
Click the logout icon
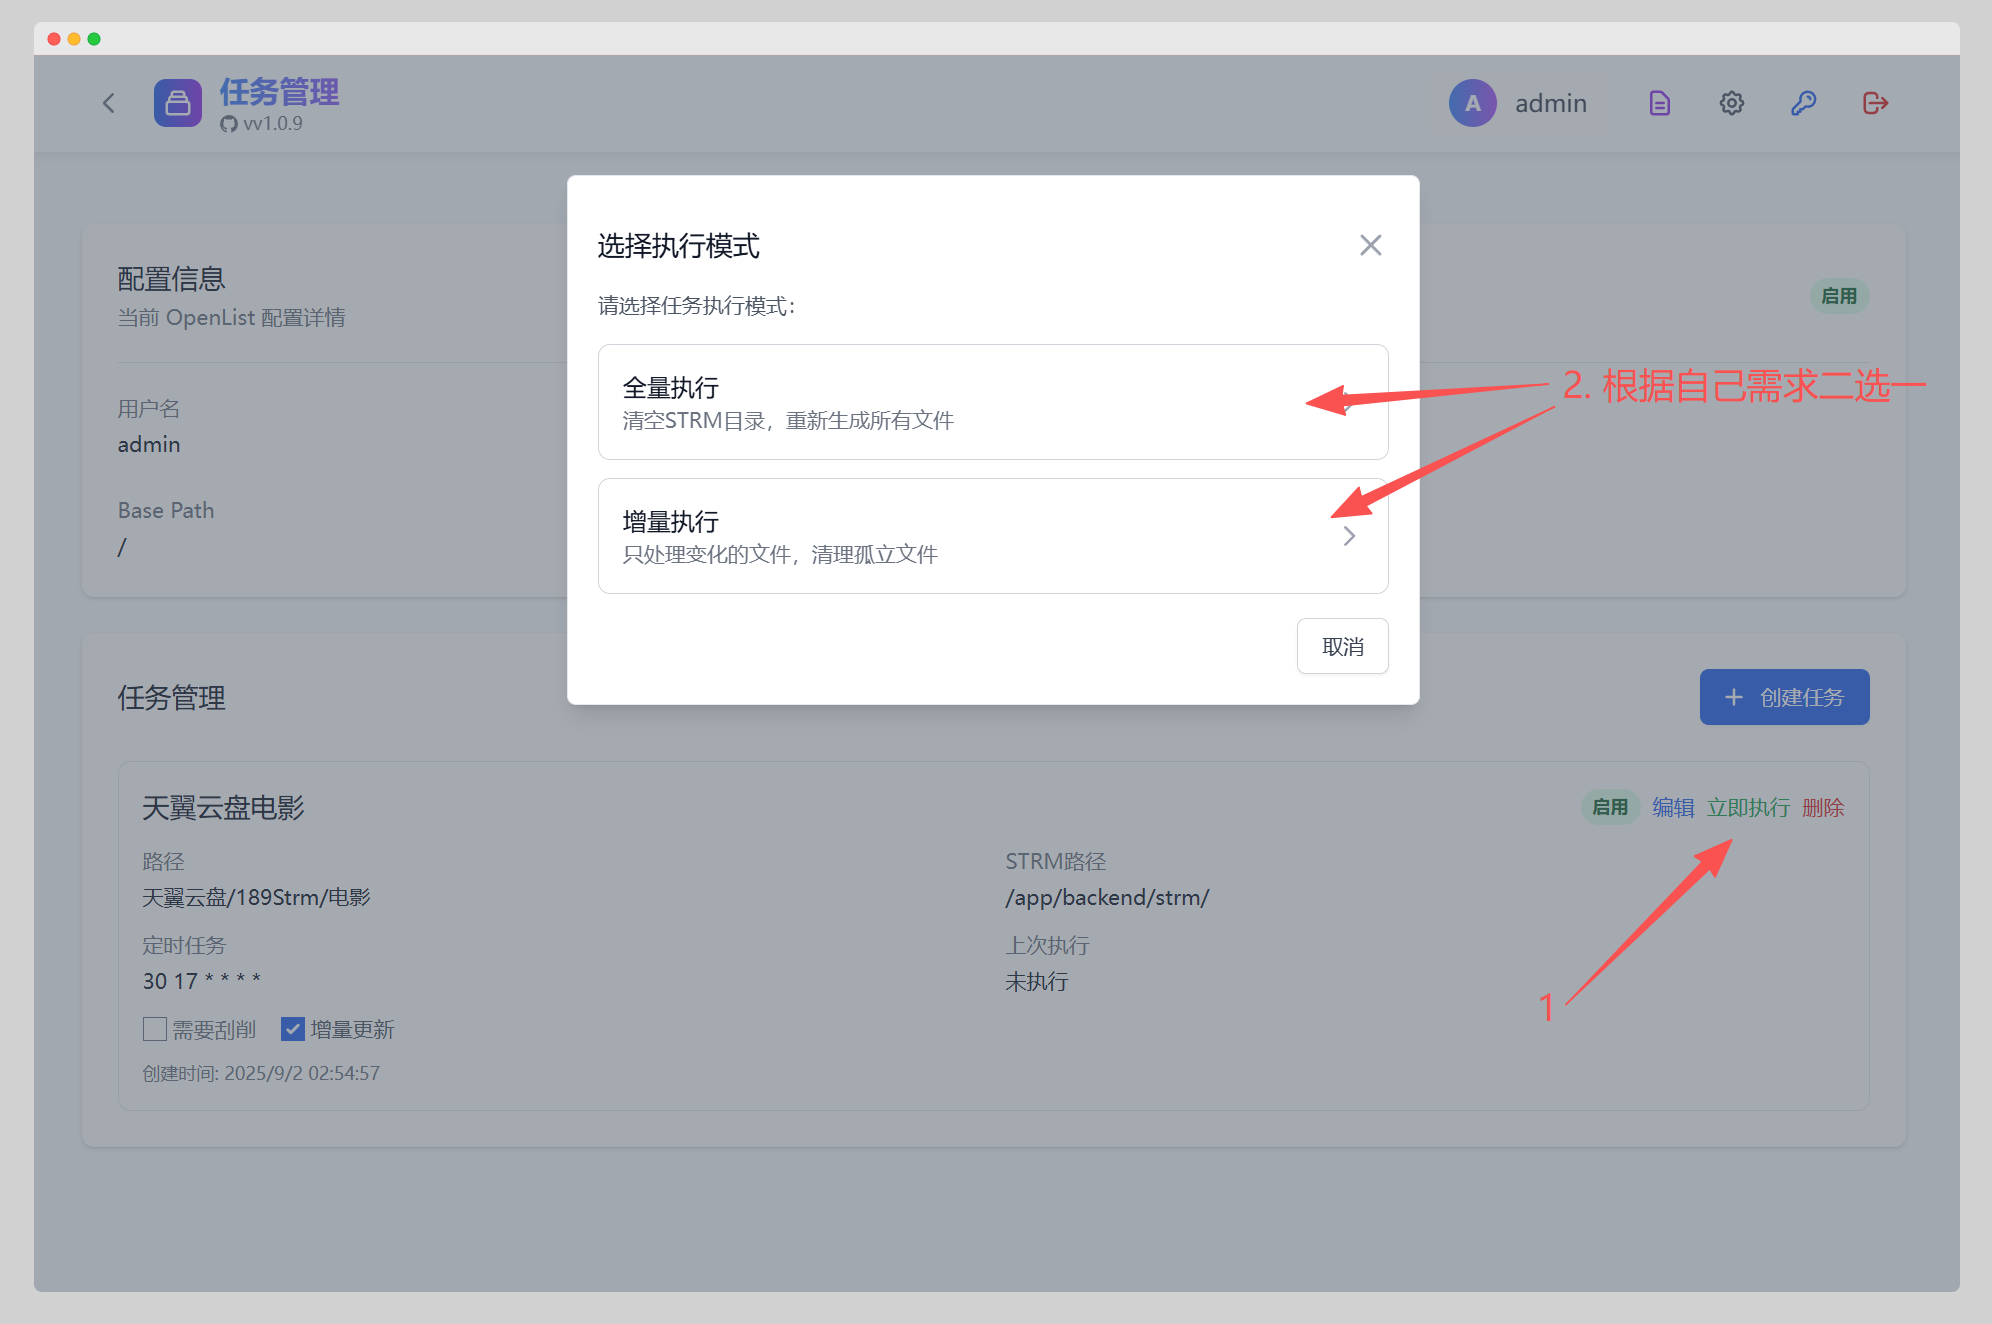pyautogui.click(x=1875, y=103)
